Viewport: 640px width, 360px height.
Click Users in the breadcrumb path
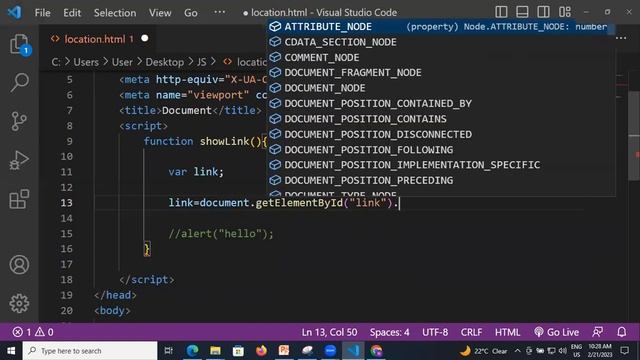pos(86,62)
